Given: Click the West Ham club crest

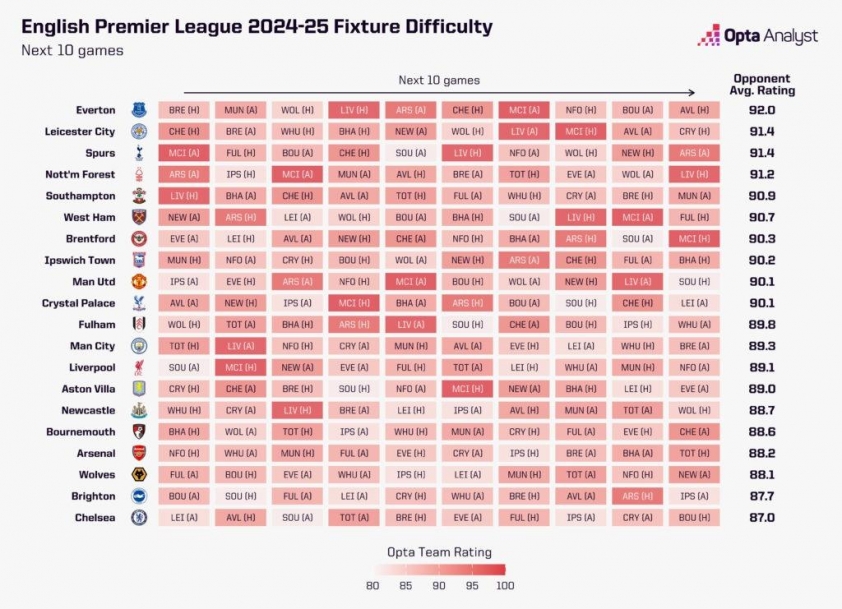Looking at the screenshot, I should [139, 217].
